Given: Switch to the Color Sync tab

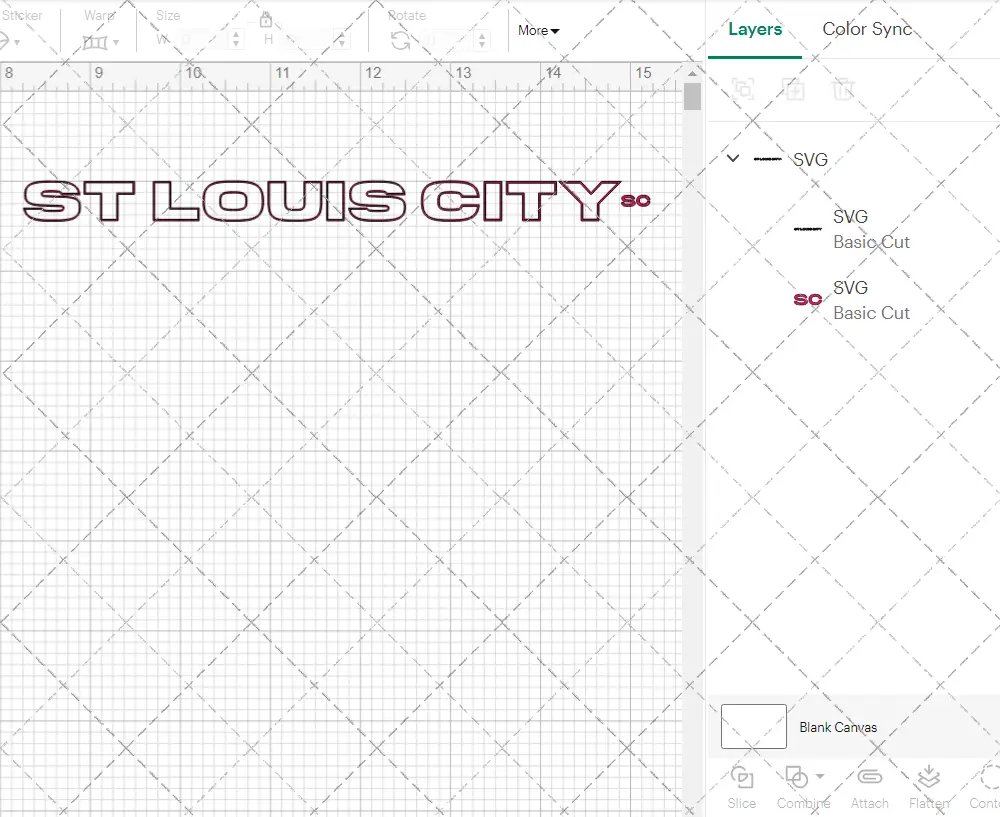Looking at the screenshot, I should point(867,29).
